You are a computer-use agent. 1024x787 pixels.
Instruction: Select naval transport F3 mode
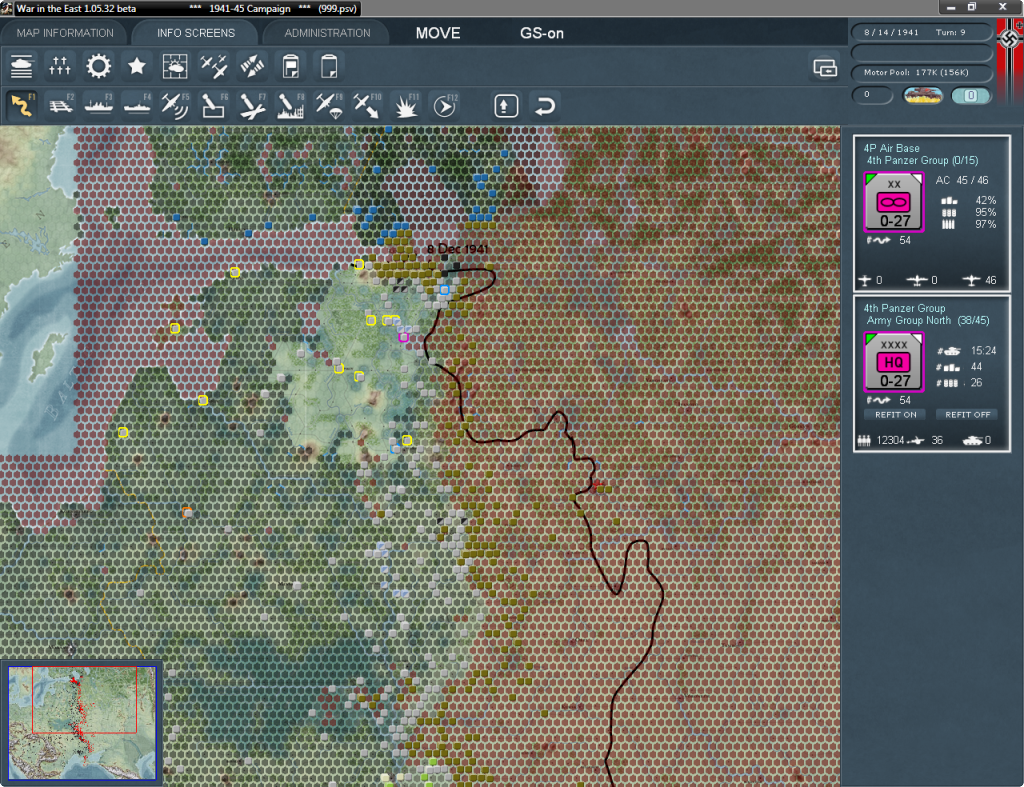(x=99, y=105)
